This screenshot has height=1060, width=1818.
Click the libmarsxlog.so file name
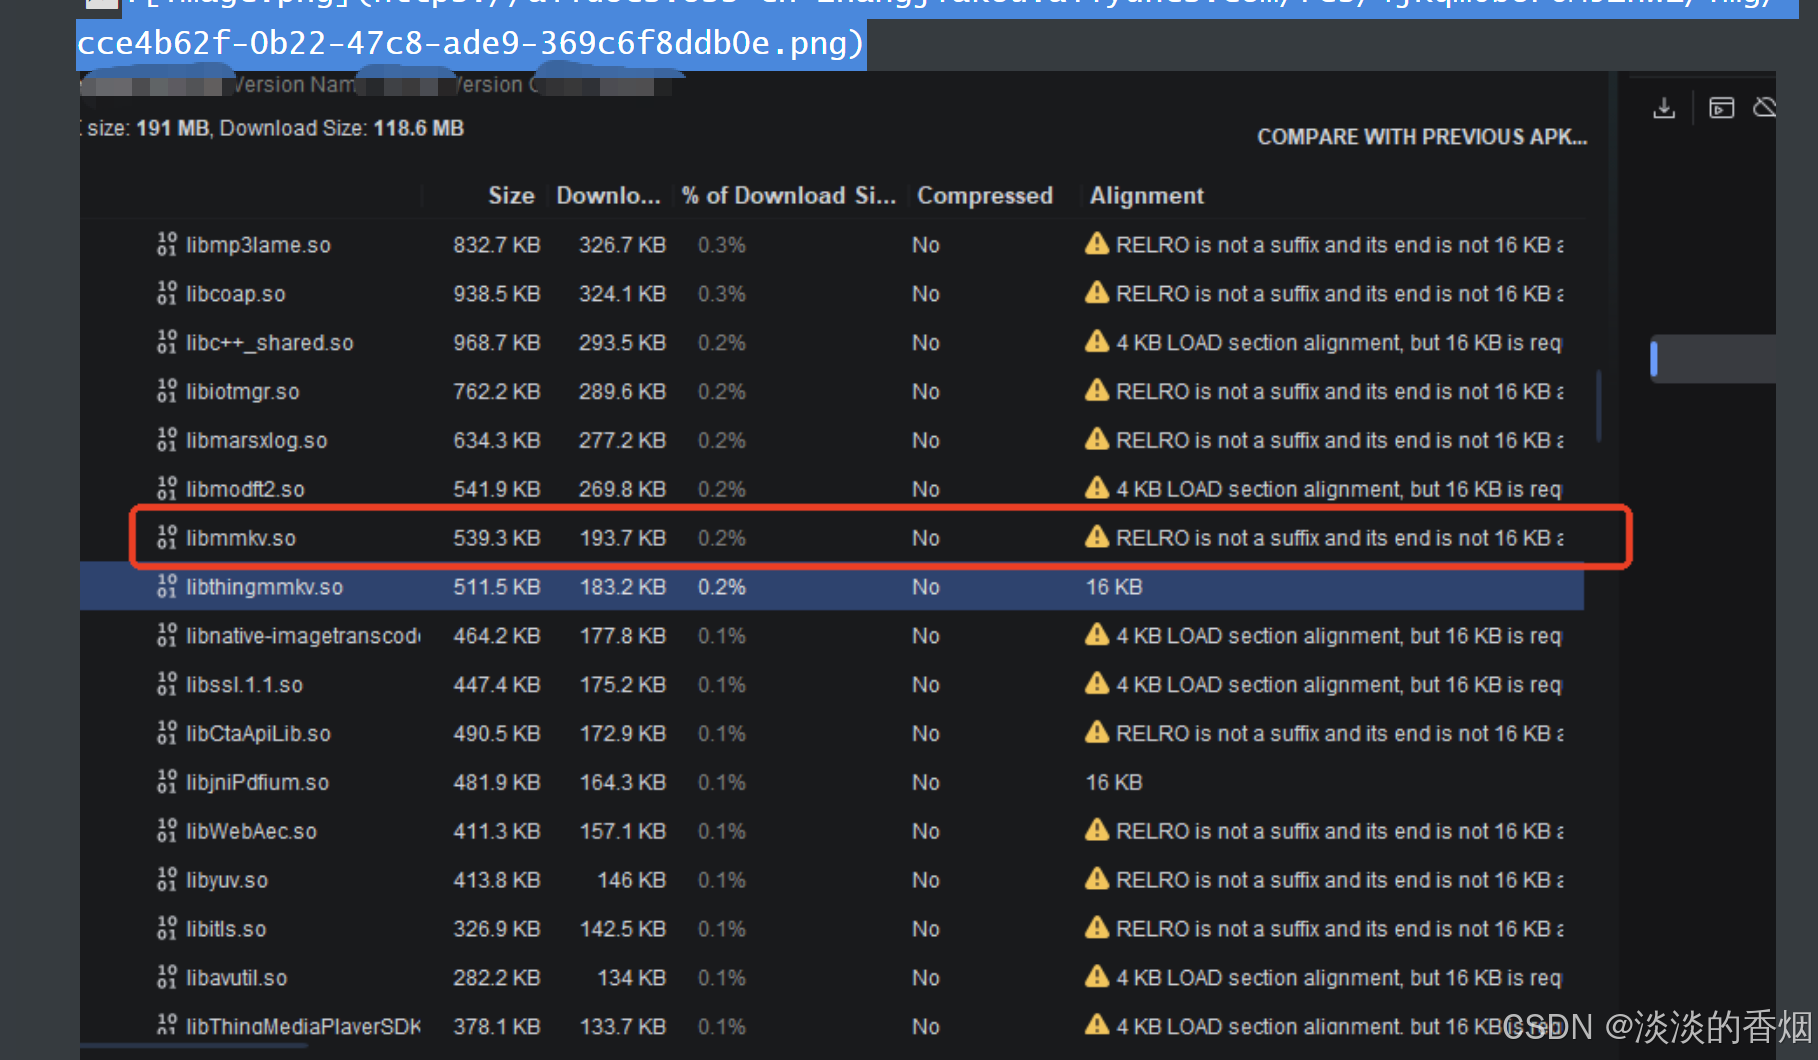pyautogui.click(x=257, y=441)
